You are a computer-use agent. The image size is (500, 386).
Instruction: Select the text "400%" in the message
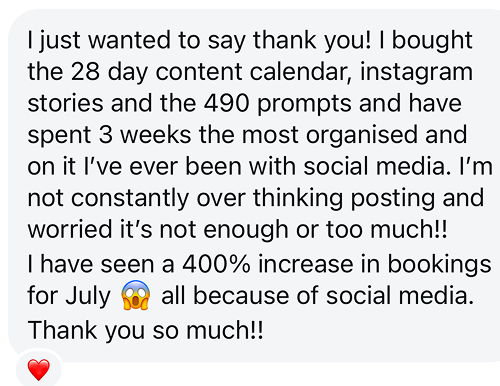pyautogui.click(x=216, y=264)
